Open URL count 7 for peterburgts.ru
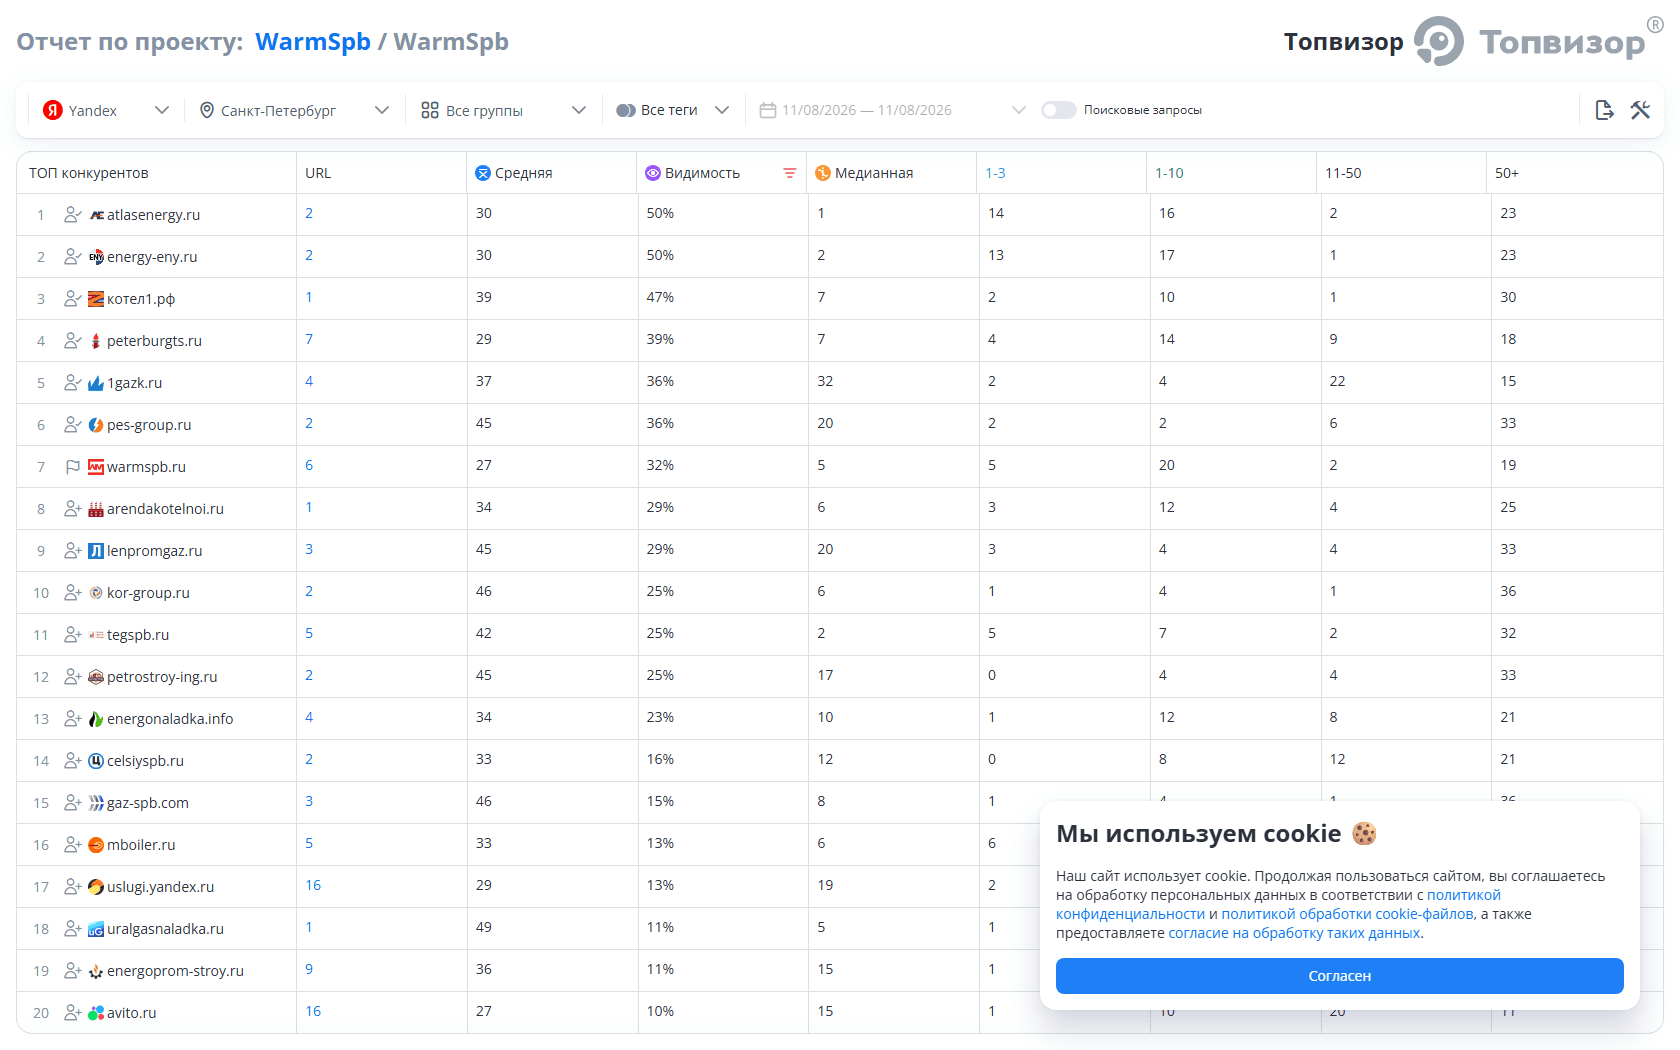Viewport: 1680px width, 1050px height. tap(309, 339)
